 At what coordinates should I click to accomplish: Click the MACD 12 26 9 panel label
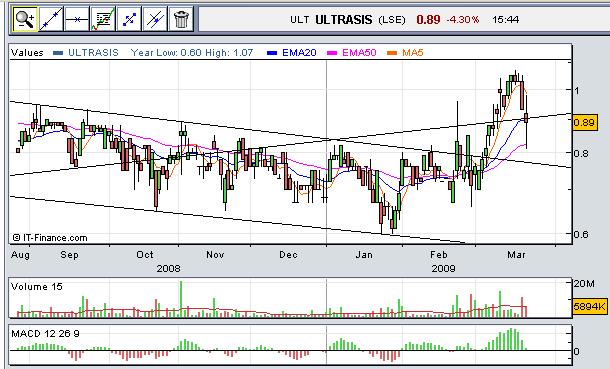(45, 334)
